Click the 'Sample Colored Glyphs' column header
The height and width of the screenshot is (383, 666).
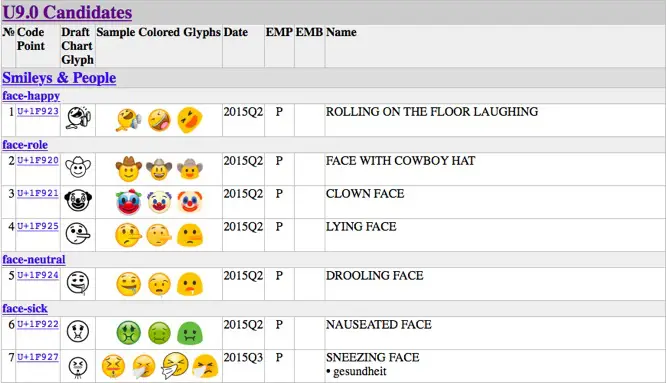pos(158,32)
